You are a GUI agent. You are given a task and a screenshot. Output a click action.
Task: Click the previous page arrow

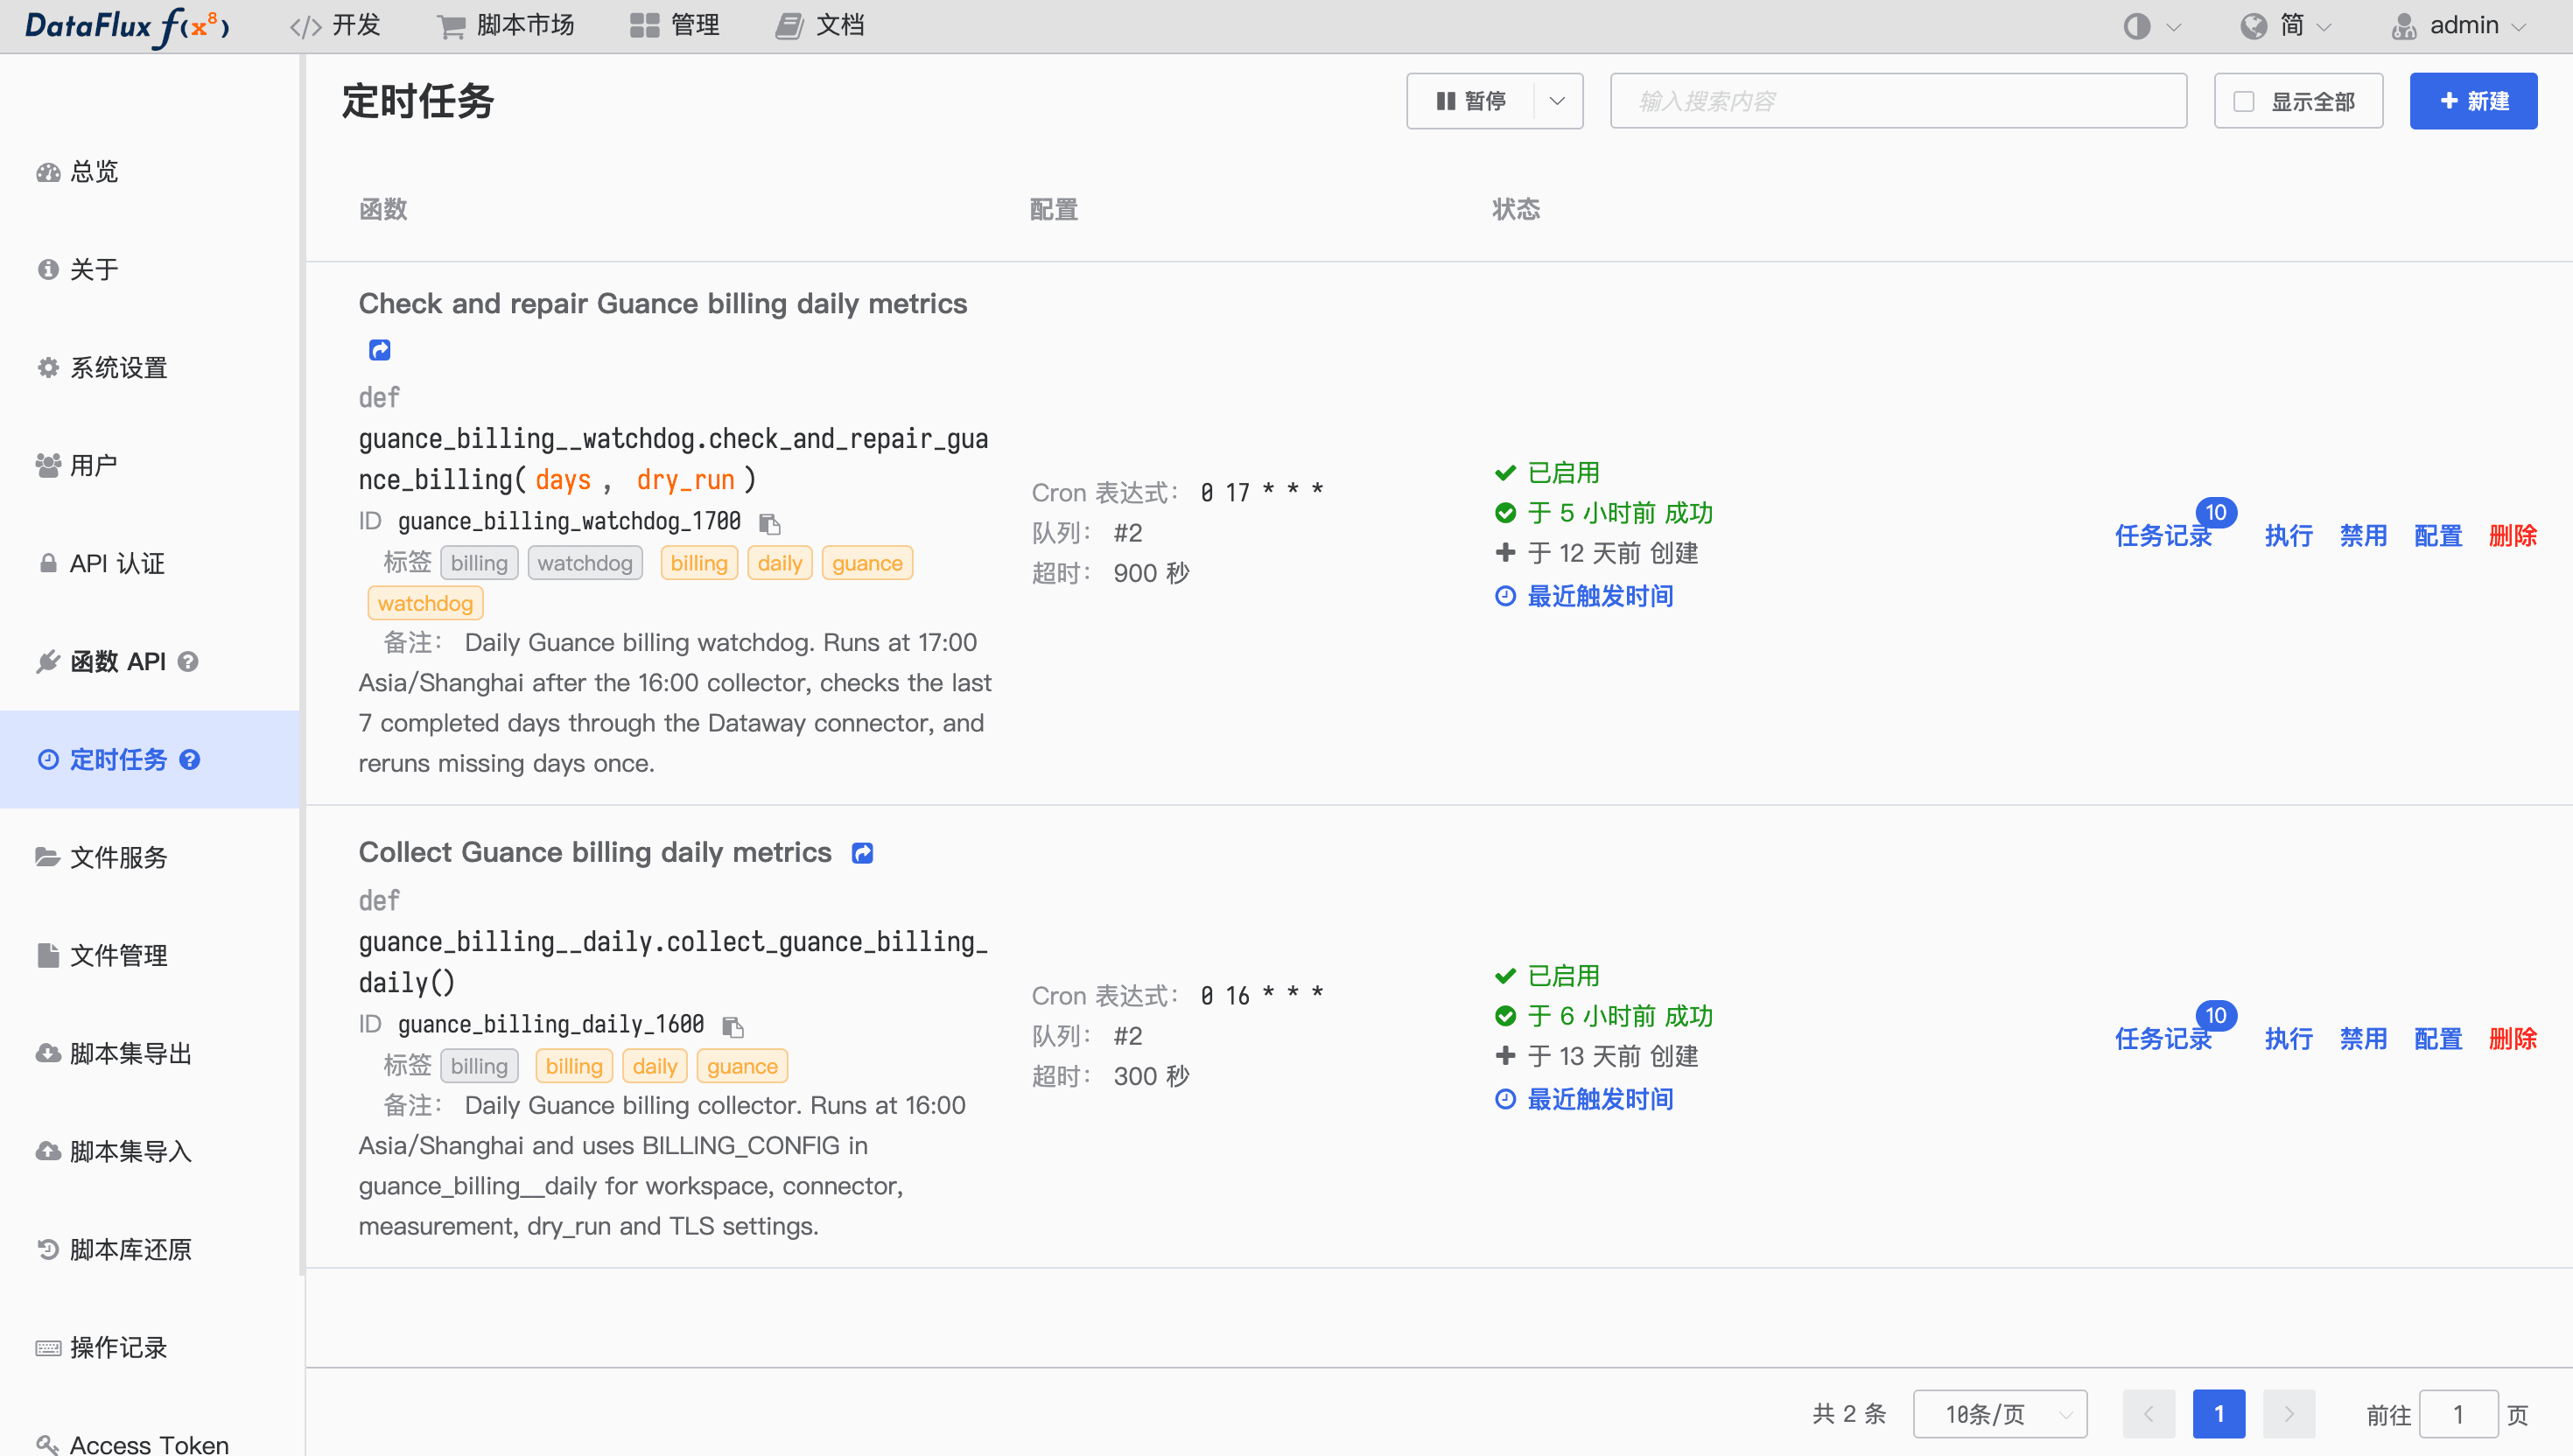pos(2149,1414)
